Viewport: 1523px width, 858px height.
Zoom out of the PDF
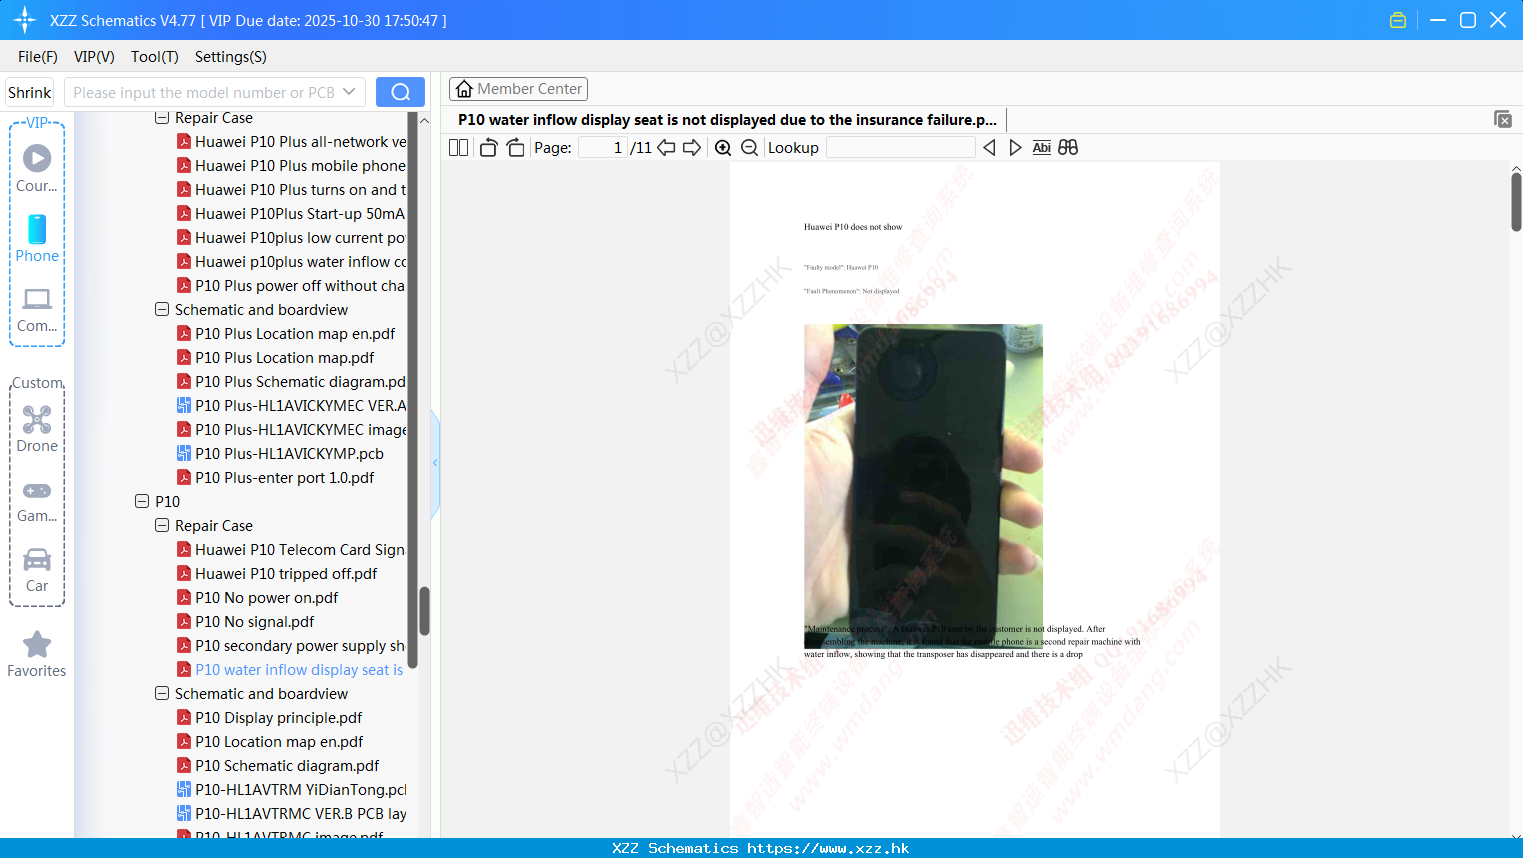(749, 148)
